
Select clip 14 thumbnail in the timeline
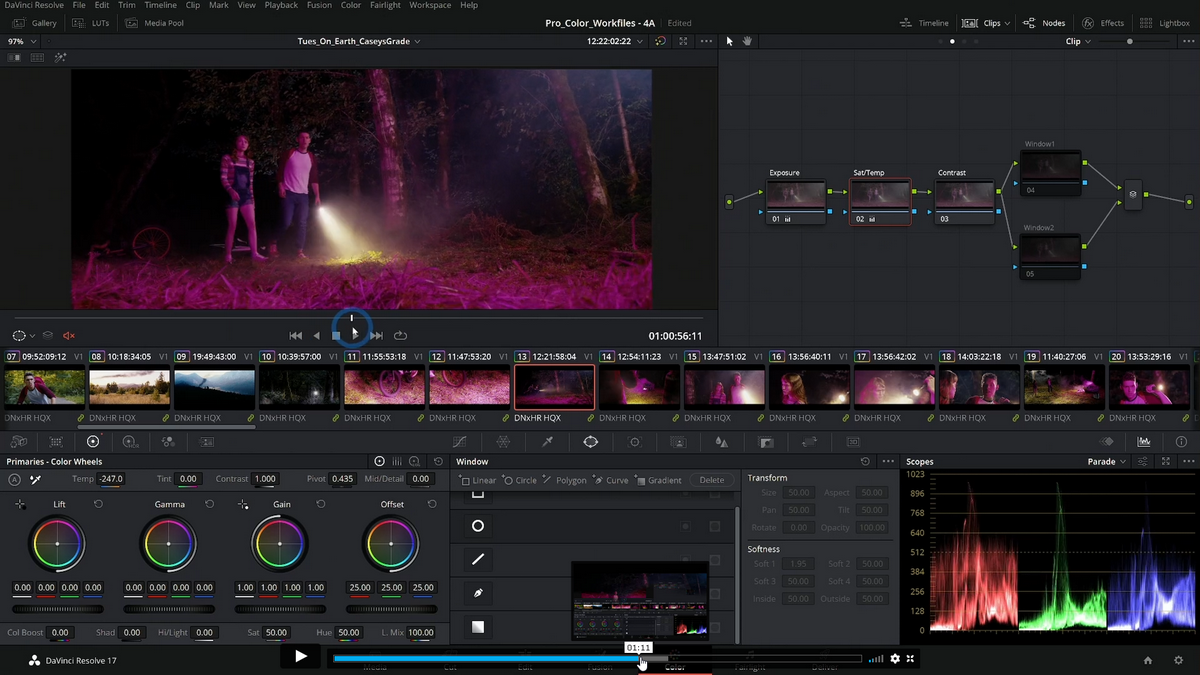[x=639, y=386]
